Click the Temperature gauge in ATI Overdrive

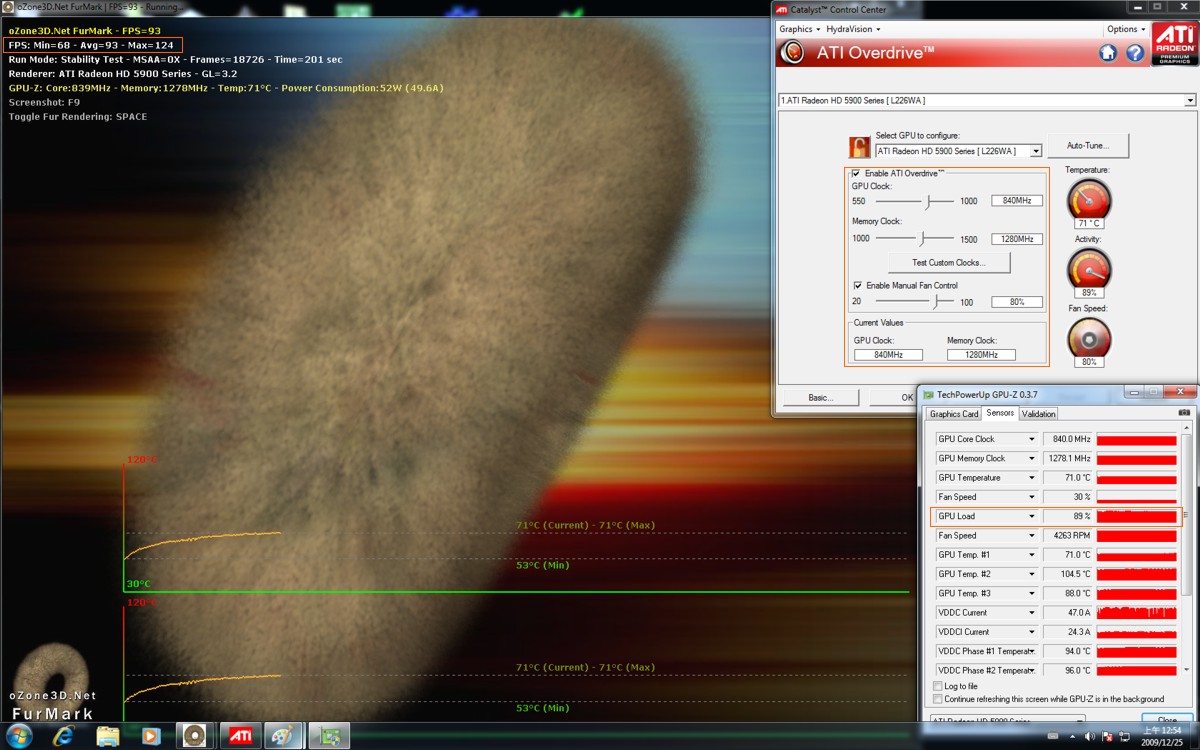(x=1089, y=201)
